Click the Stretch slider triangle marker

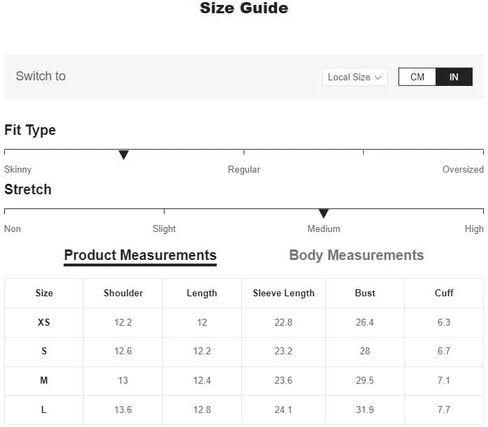(x=323, y=214)
